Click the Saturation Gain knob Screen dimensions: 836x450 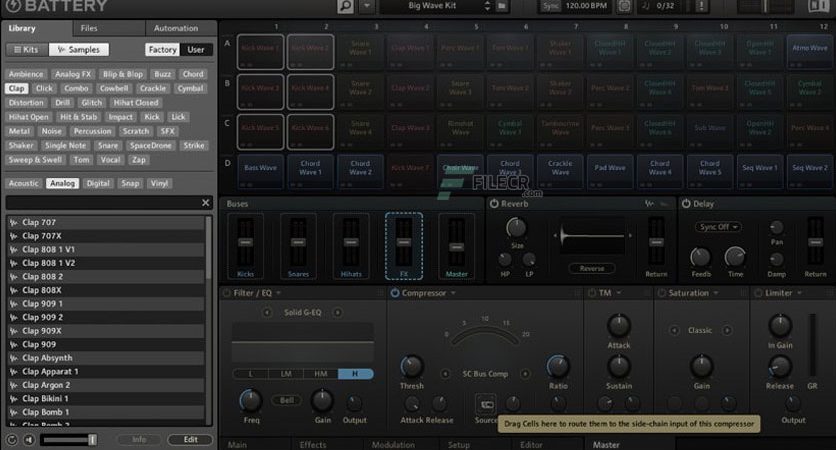701,366
